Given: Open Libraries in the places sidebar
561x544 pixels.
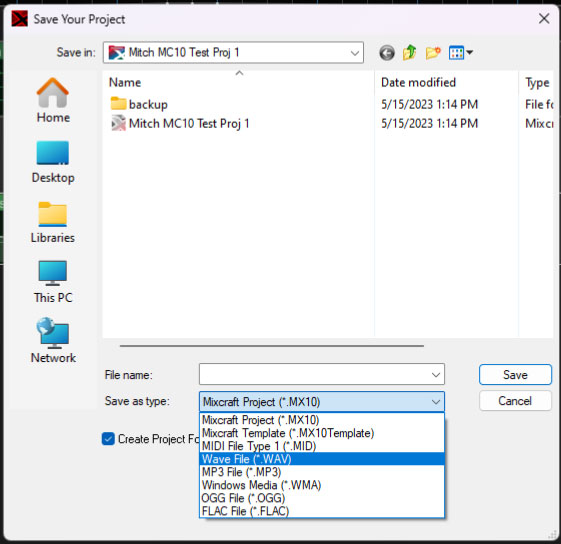Looking at the screenshot, I should tap(53, 222).
